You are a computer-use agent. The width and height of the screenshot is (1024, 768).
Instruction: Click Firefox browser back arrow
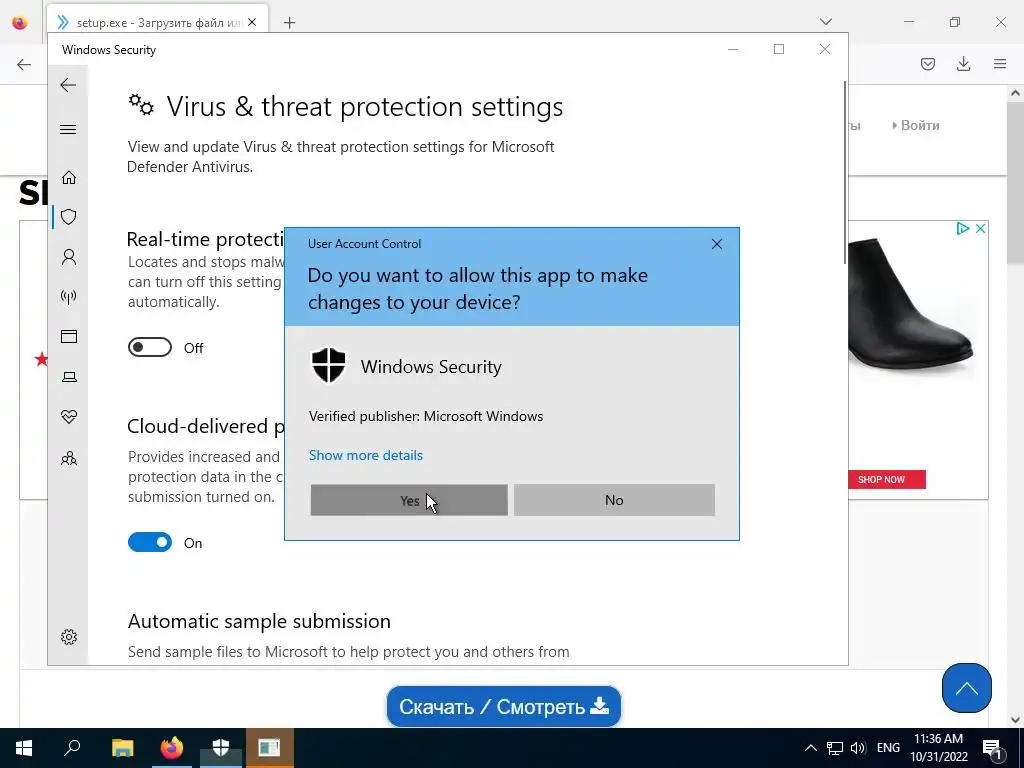tap(24, 64)
